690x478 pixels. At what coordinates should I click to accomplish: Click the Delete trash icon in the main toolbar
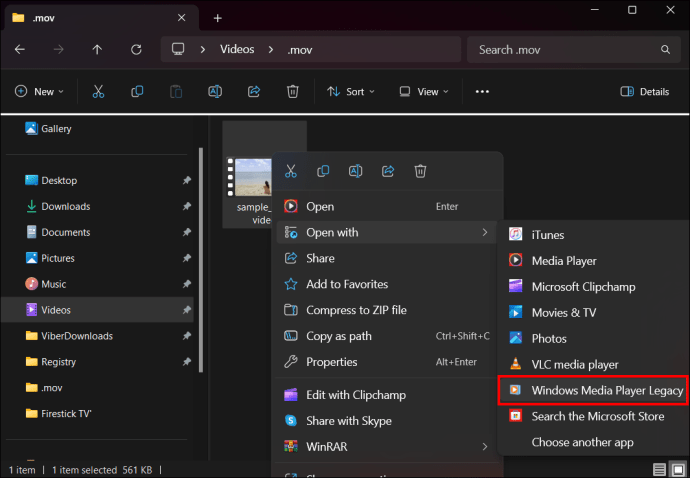pos(293,92)
